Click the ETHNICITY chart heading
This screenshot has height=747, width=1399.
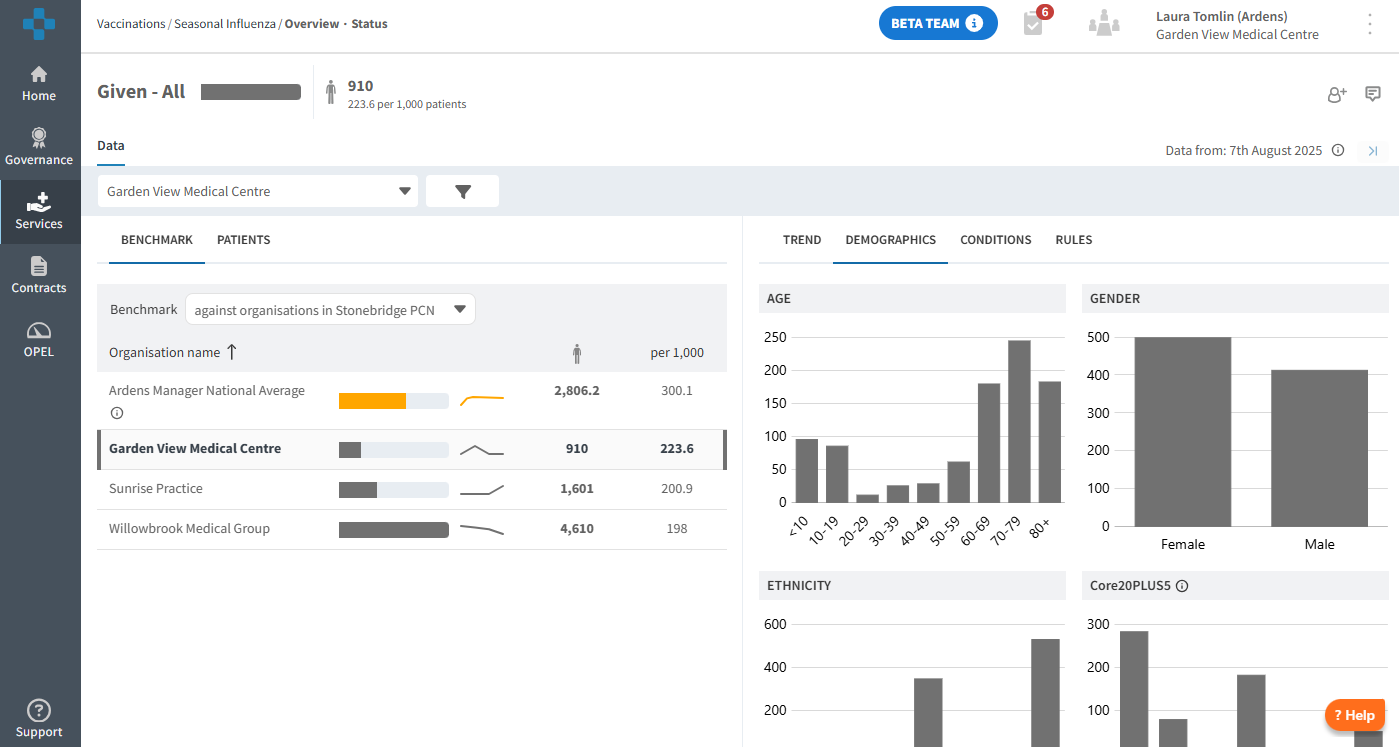[799, 586]
